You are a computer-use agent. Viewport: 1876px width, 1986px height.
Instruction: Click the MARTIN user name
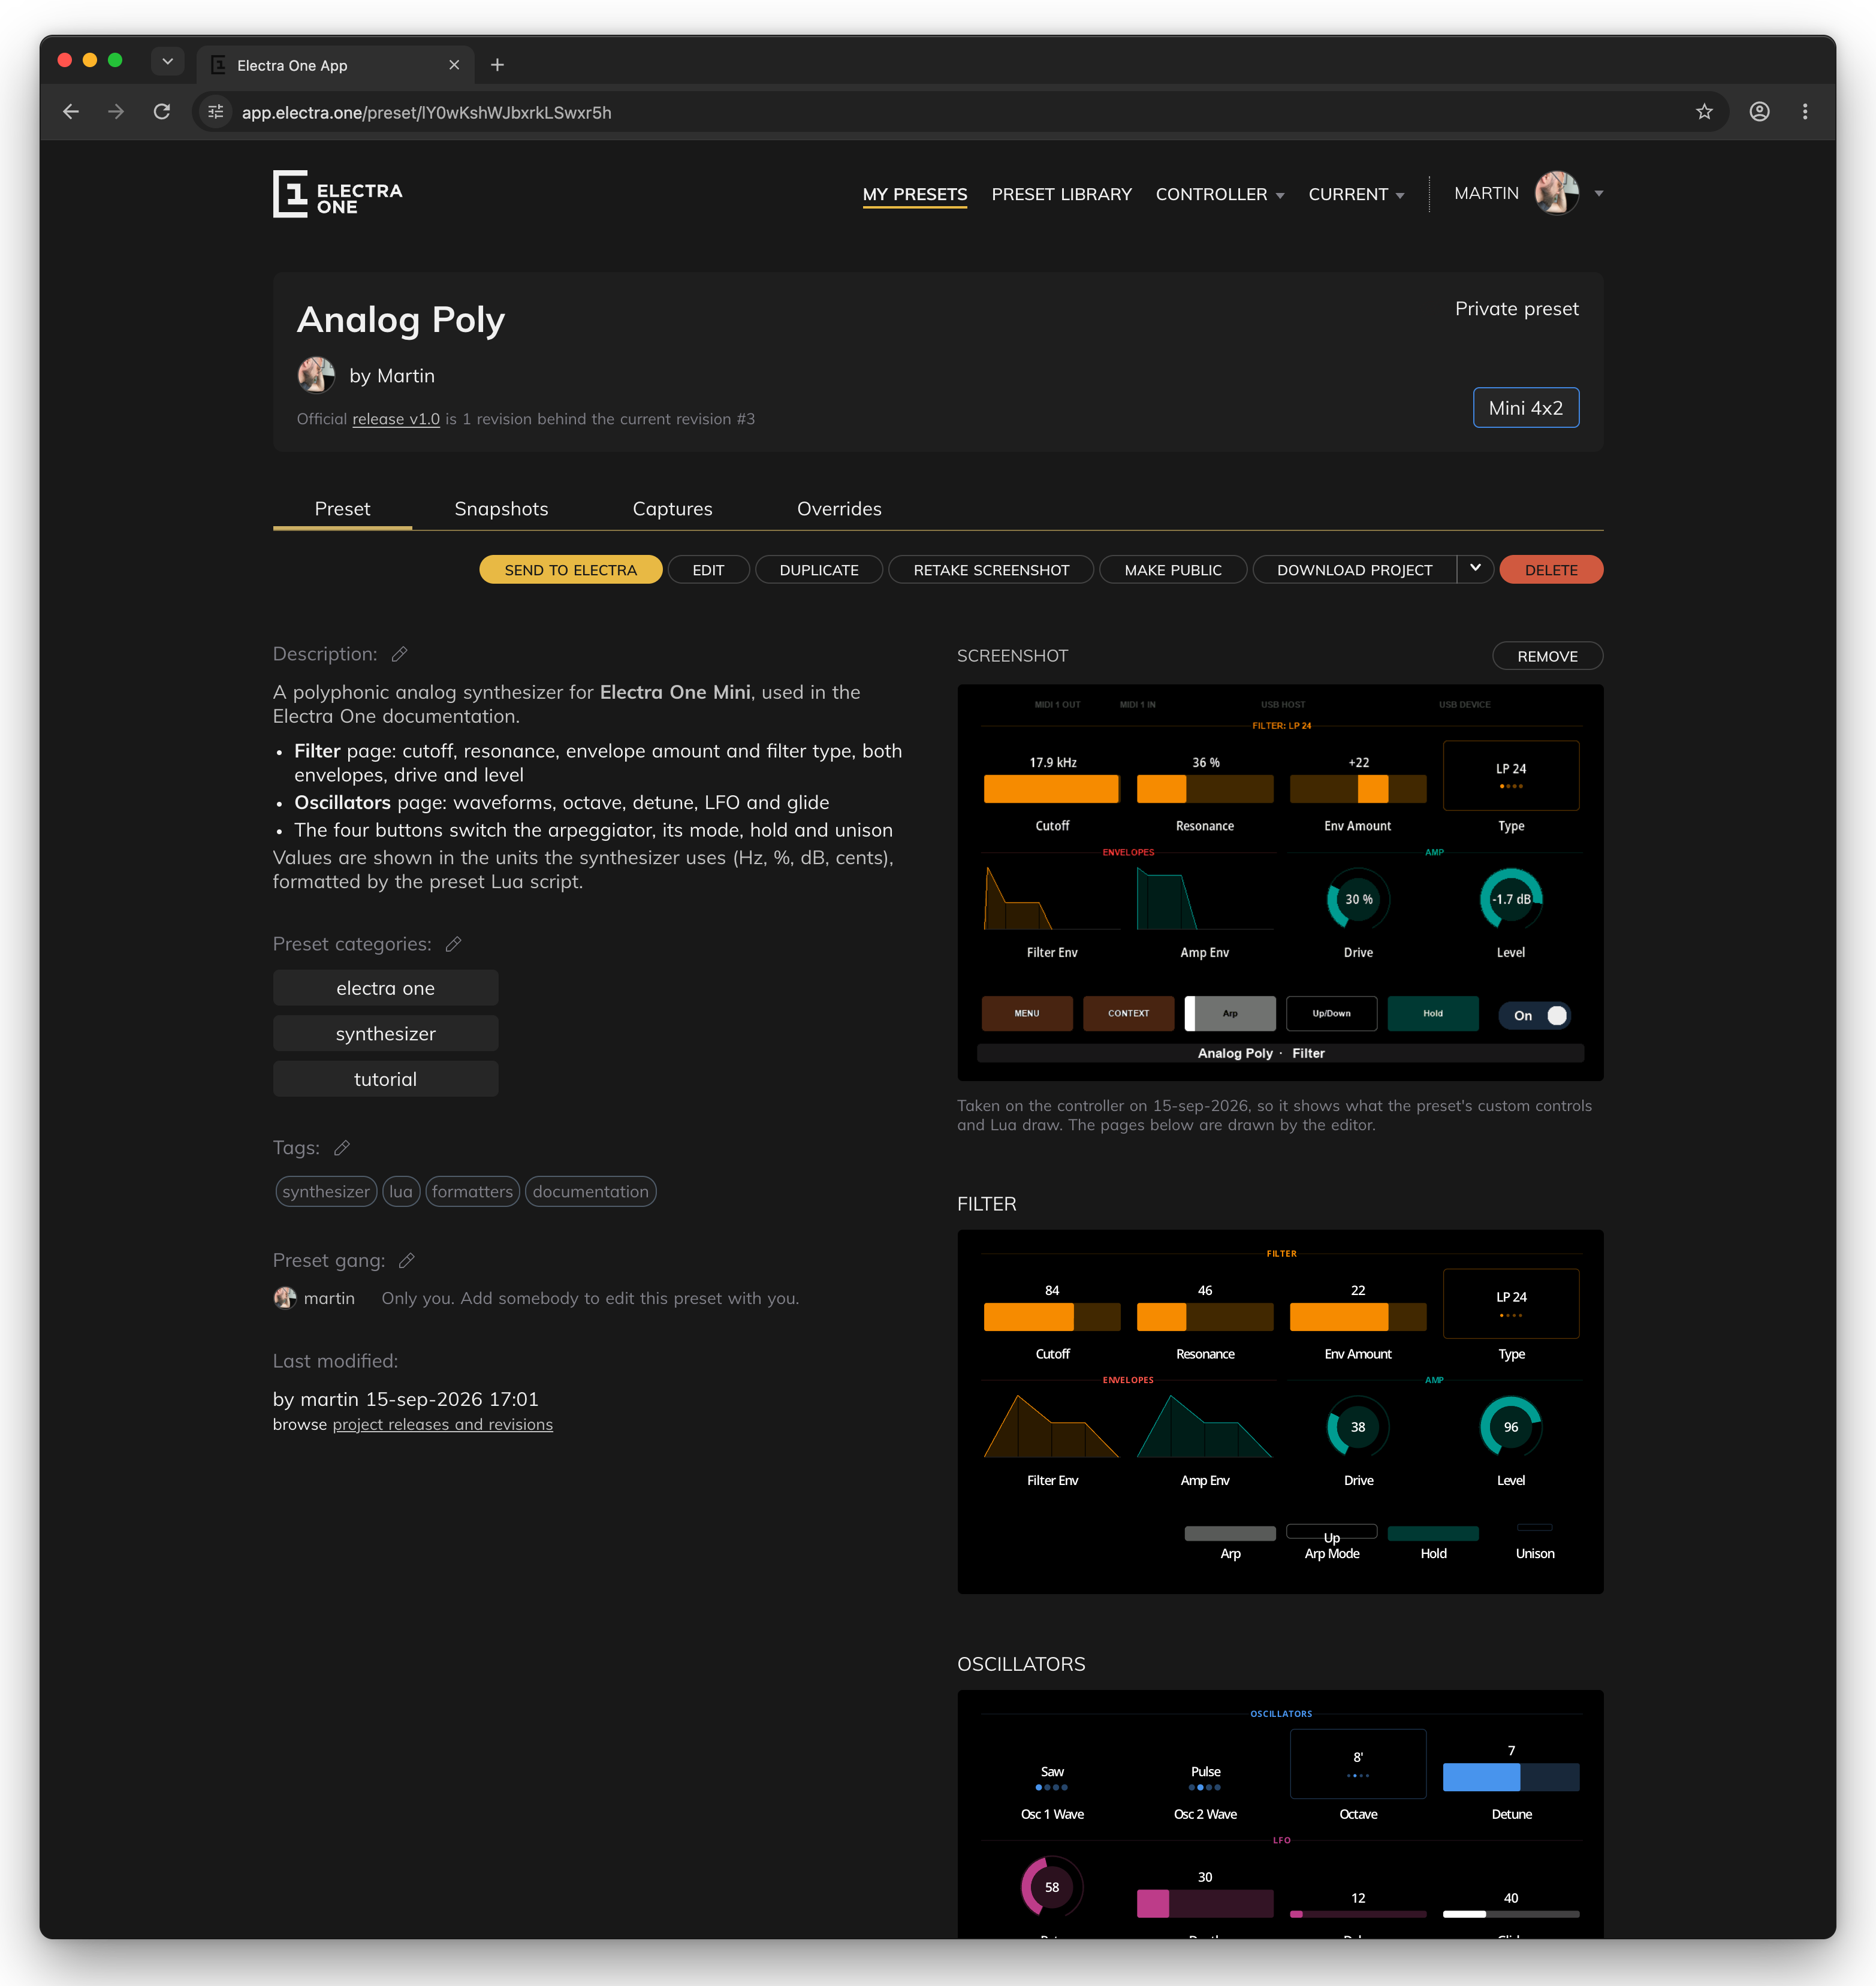coord(1486,194)
